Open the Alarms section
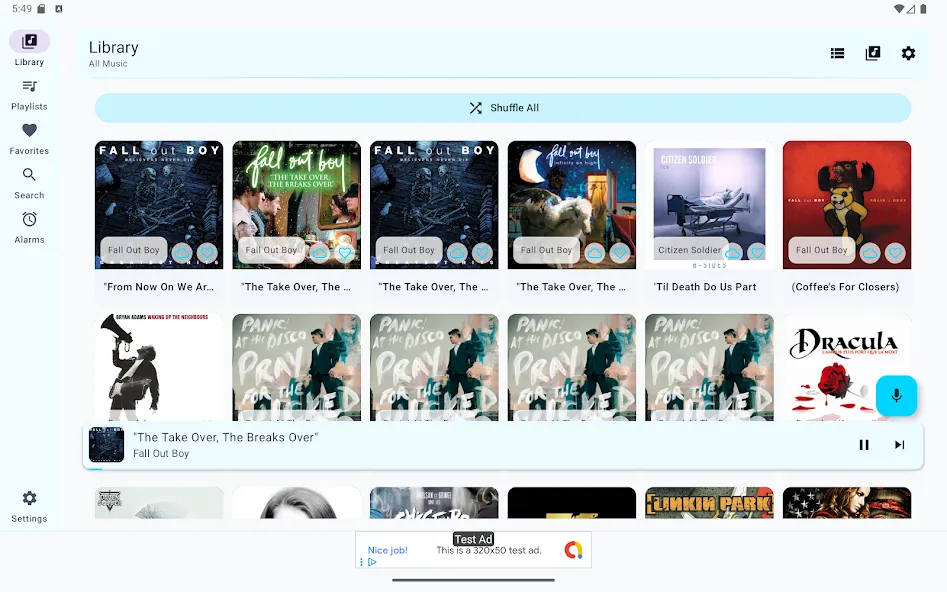This screenshot has width=947, height=592. (29, 228)
